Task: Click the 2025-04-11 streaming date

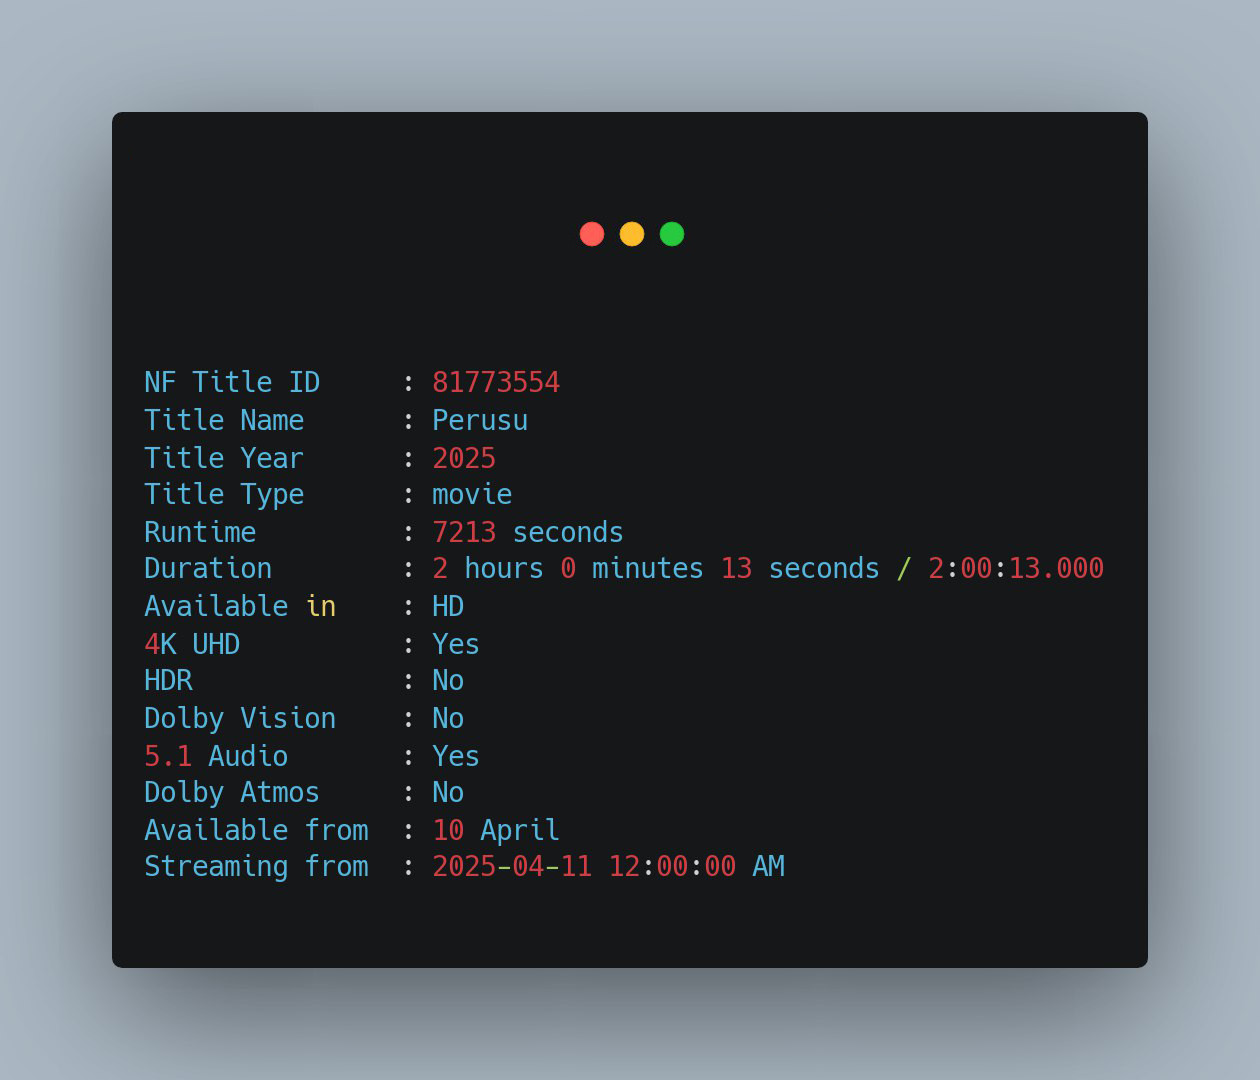Action: (x=512, y=866)
